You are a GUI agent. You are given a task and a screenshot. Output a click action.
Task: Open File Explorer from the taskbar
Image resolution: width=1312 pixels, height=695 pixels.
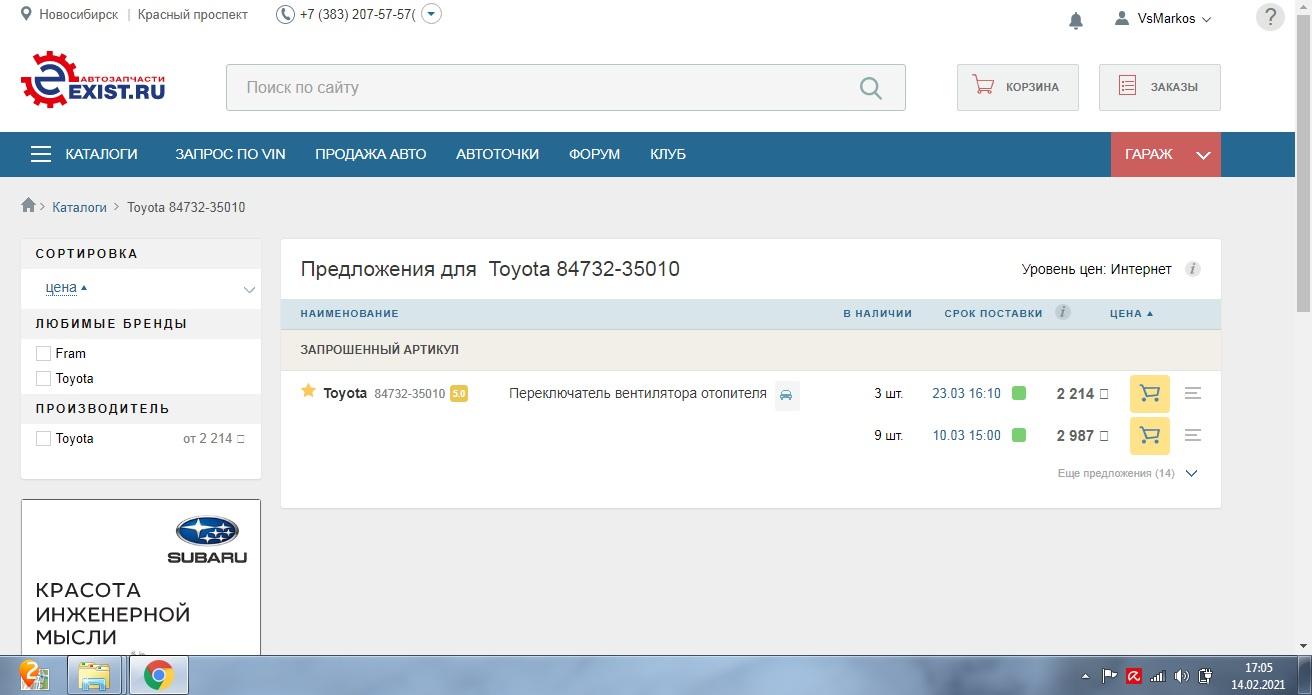pyautogui.click(x=95, y=676)
